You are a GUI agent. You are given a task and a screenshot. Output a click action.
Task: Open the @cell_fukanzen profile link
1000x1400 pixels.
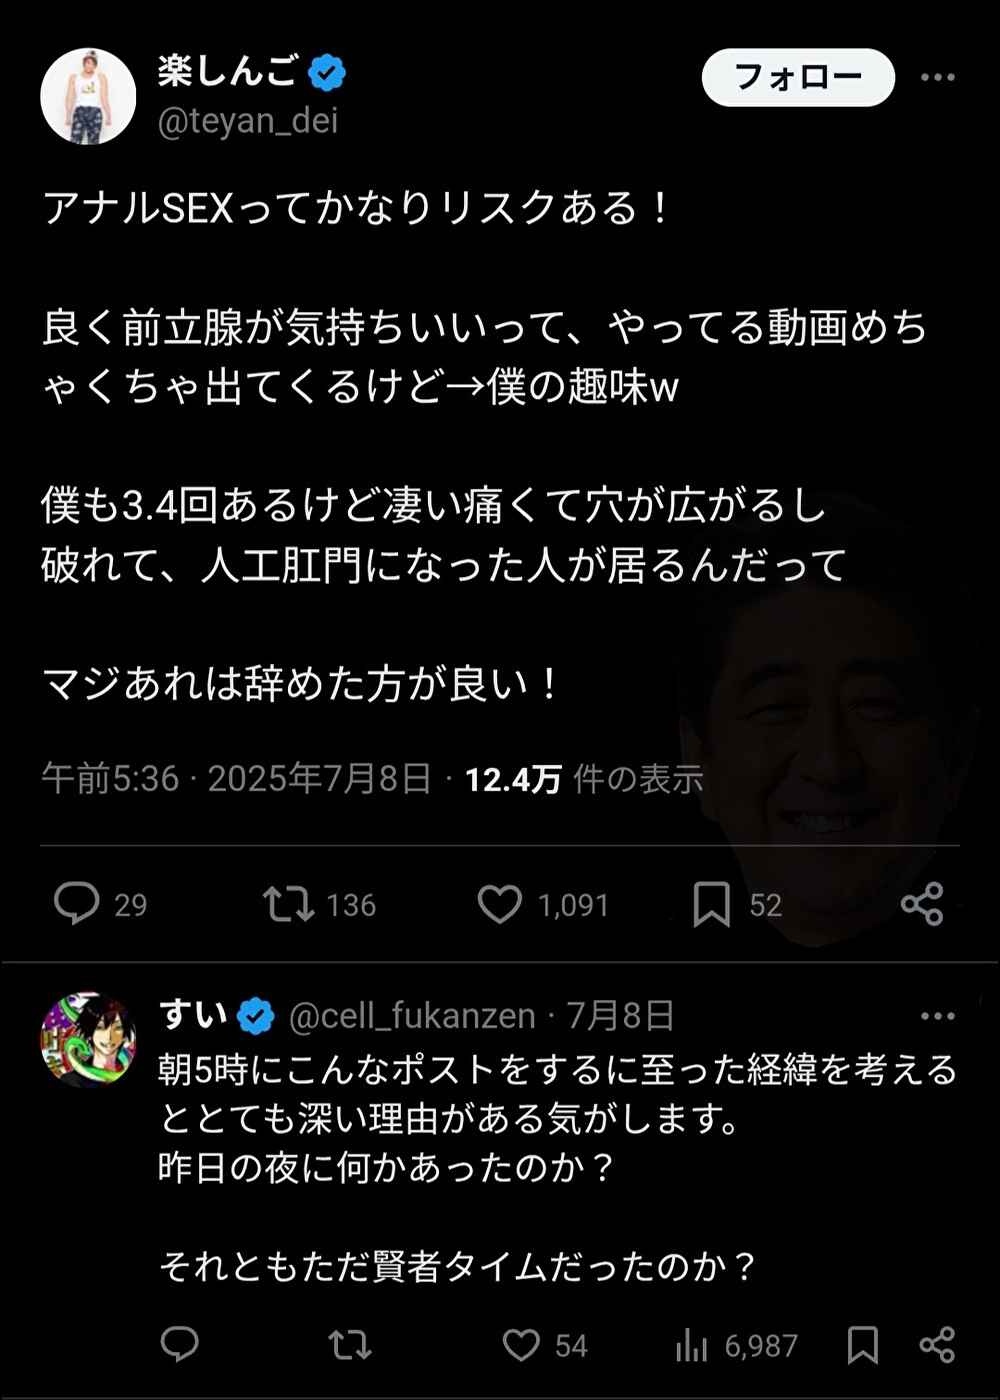[412, 1016]
